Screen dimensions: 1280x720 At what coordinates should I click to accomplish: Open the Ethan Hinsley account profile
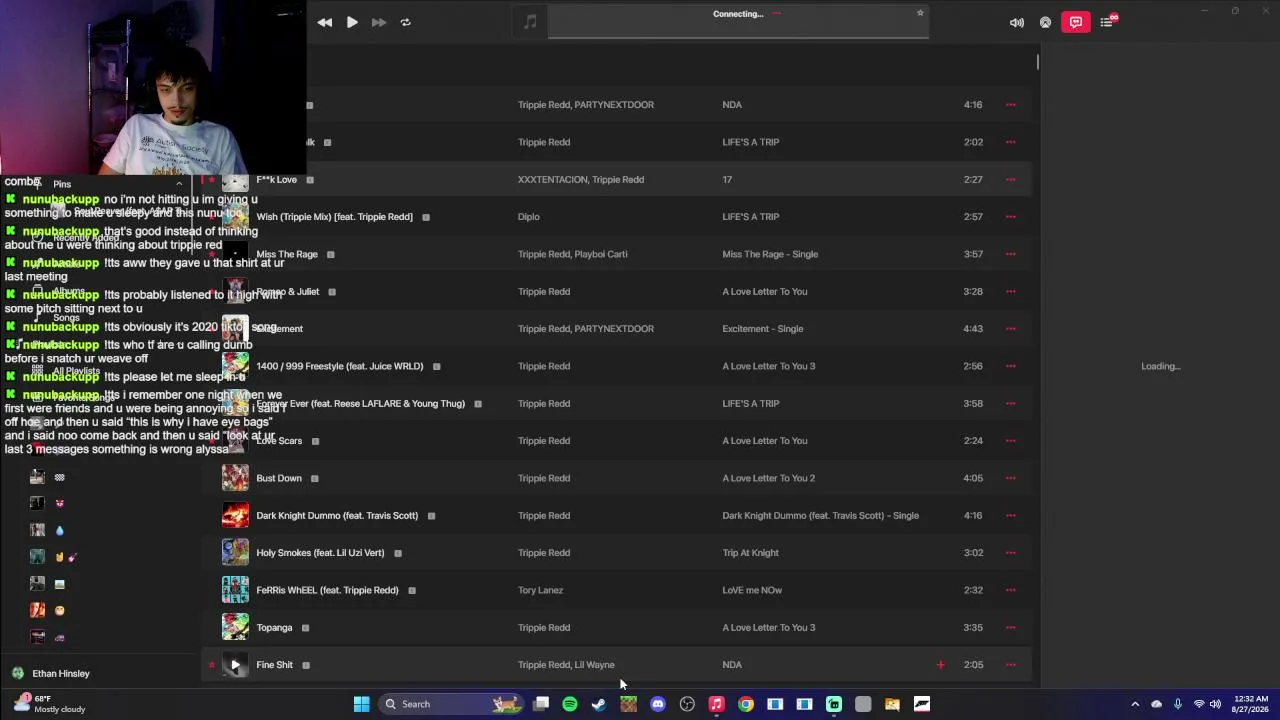pos(50,673)
